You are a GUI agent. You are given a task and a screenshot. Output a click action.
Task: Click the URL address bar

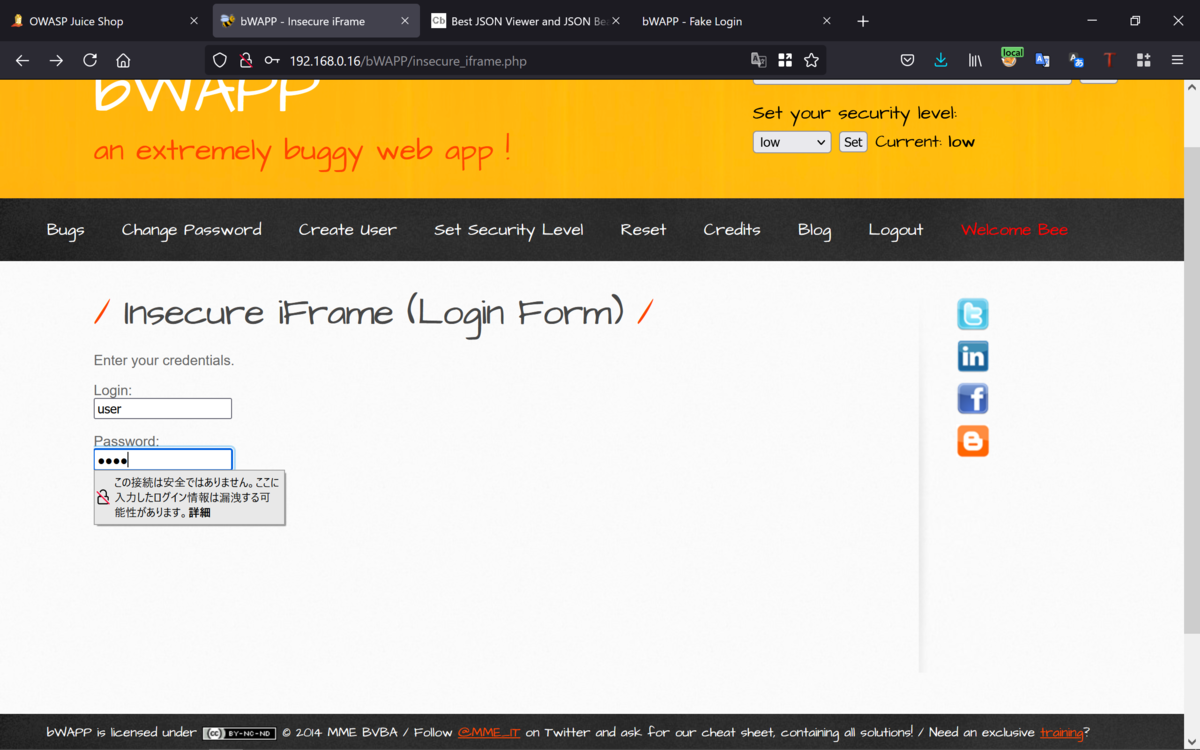coord(515,61)
